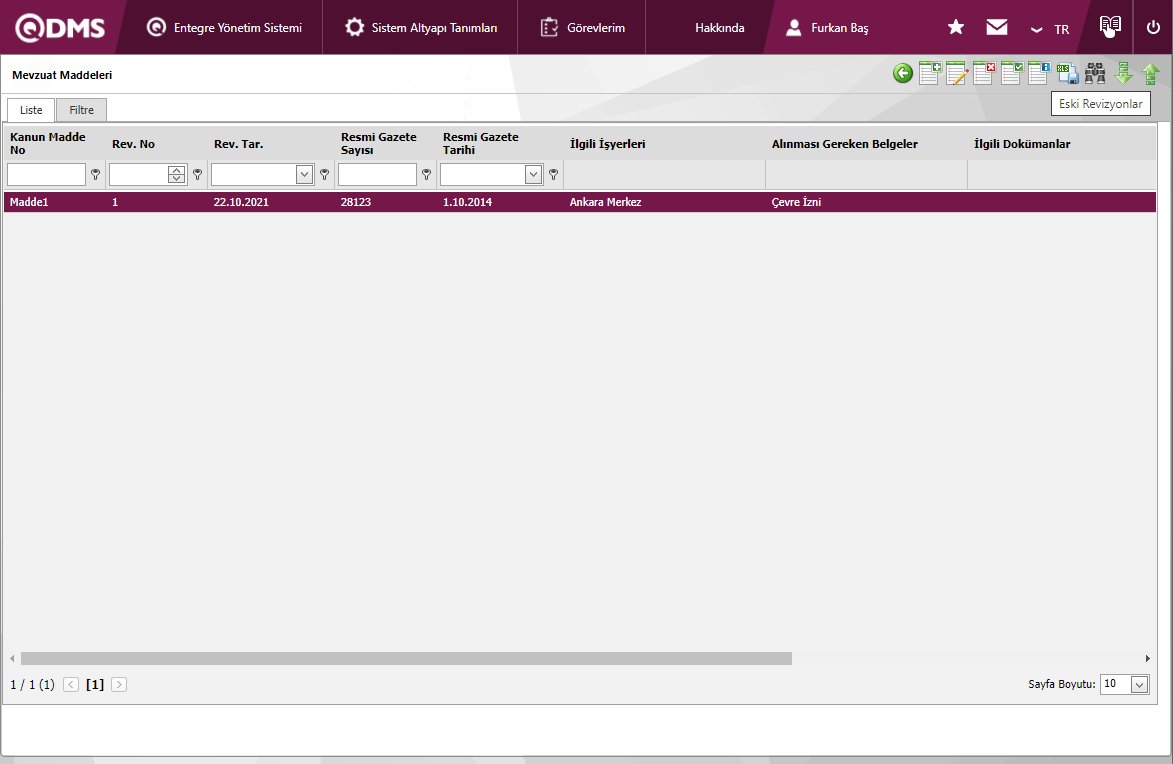Image resolution: width=1173 pixels, height=764 pixels.
Task: Click the green up arrow icon
Action: (1151, 73)
